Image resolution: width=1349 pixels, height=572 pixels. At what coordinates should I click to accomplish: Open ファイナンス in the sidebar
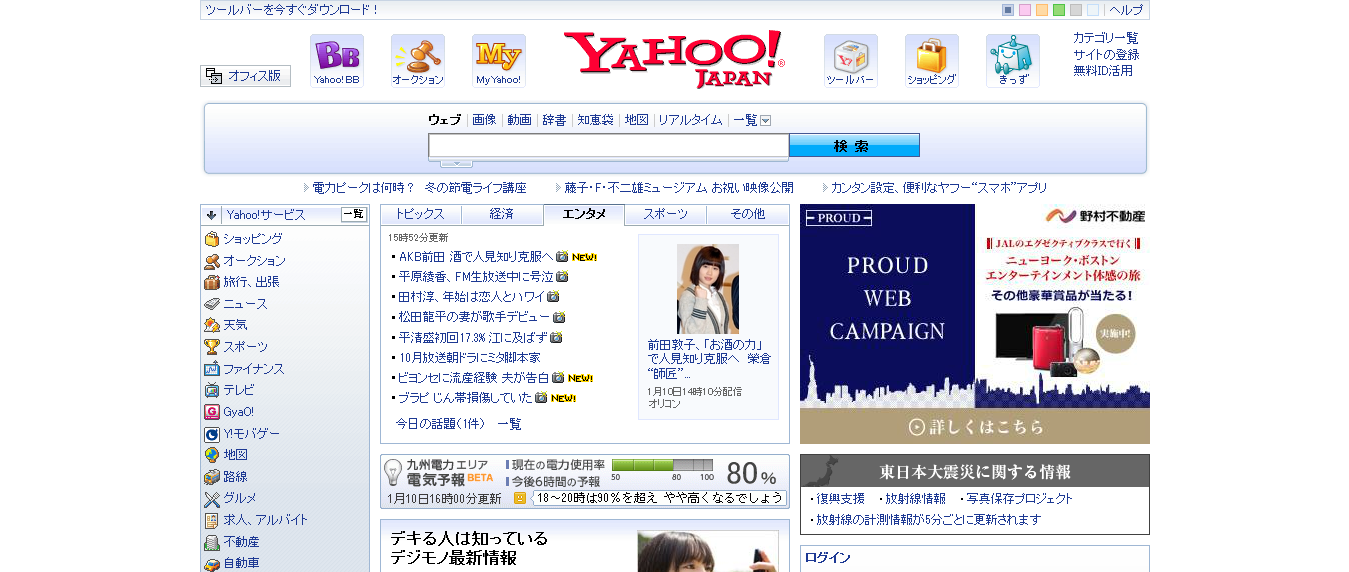(x=253, y=369)
